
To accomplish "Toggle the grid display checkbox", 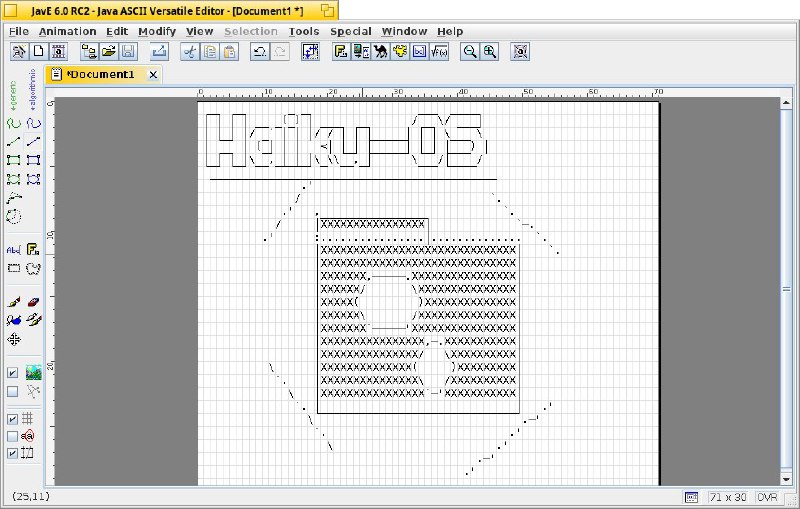I will click(x=13, y=419).
